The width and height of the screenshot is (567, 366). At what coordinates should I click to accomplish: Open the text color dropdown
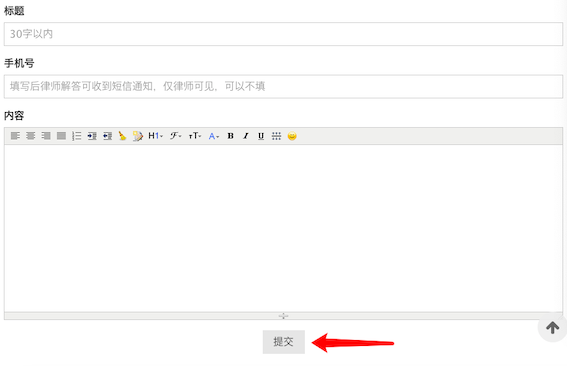click(x=214, y=136)
